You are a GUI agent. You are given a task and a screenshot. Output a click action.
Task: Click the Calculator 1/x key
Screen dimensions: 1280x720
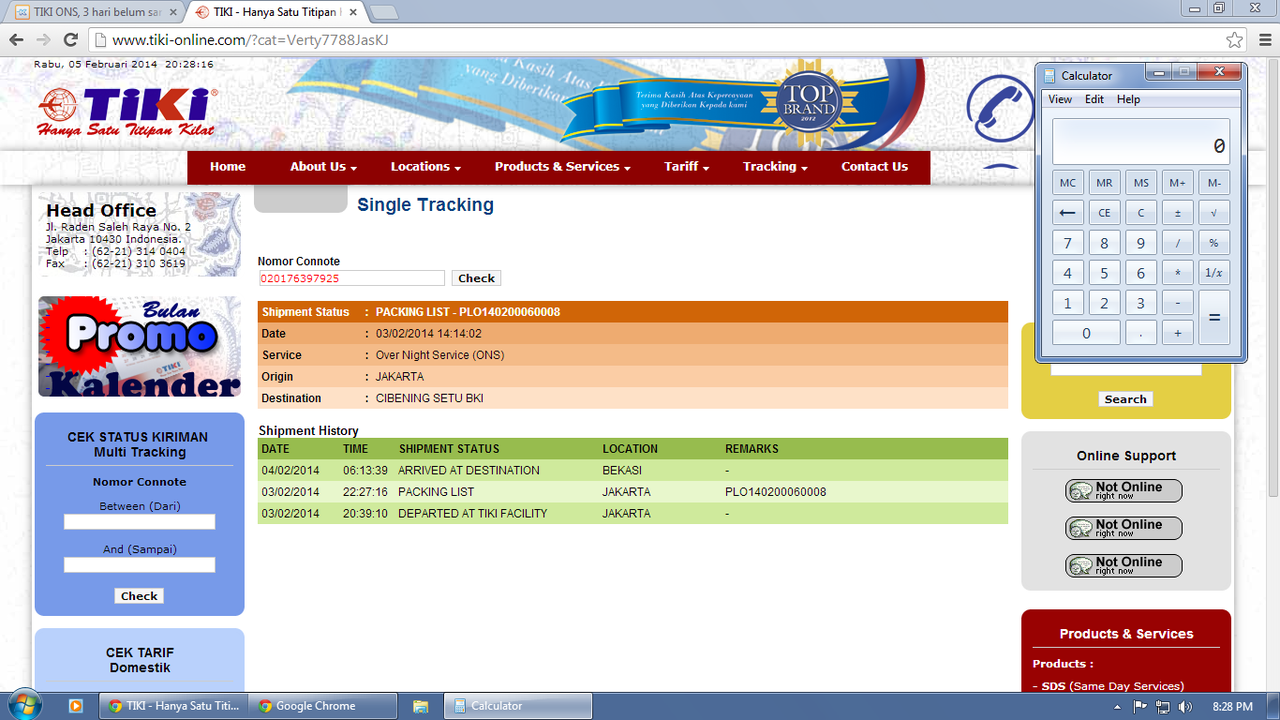pos(1214,273)
